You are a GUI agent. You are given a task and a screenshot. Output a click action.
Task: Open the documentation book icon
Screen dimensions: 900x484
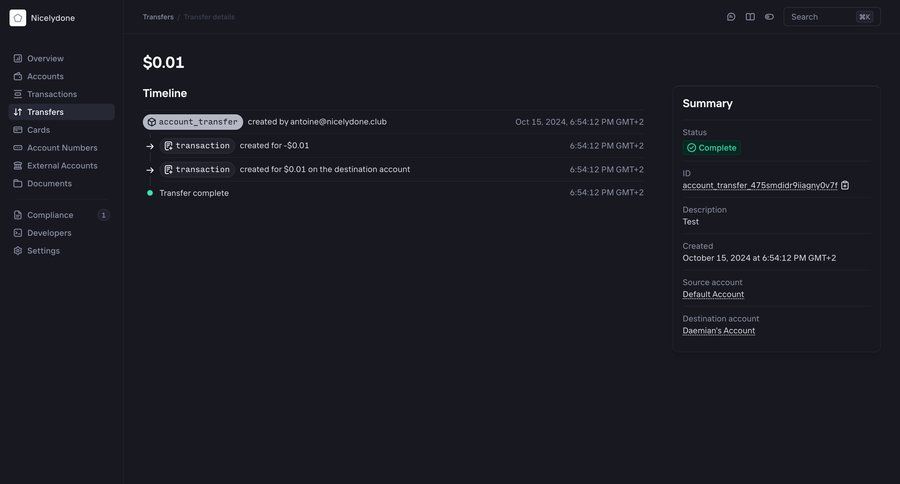pyautogui.click(x=750, y=17)
